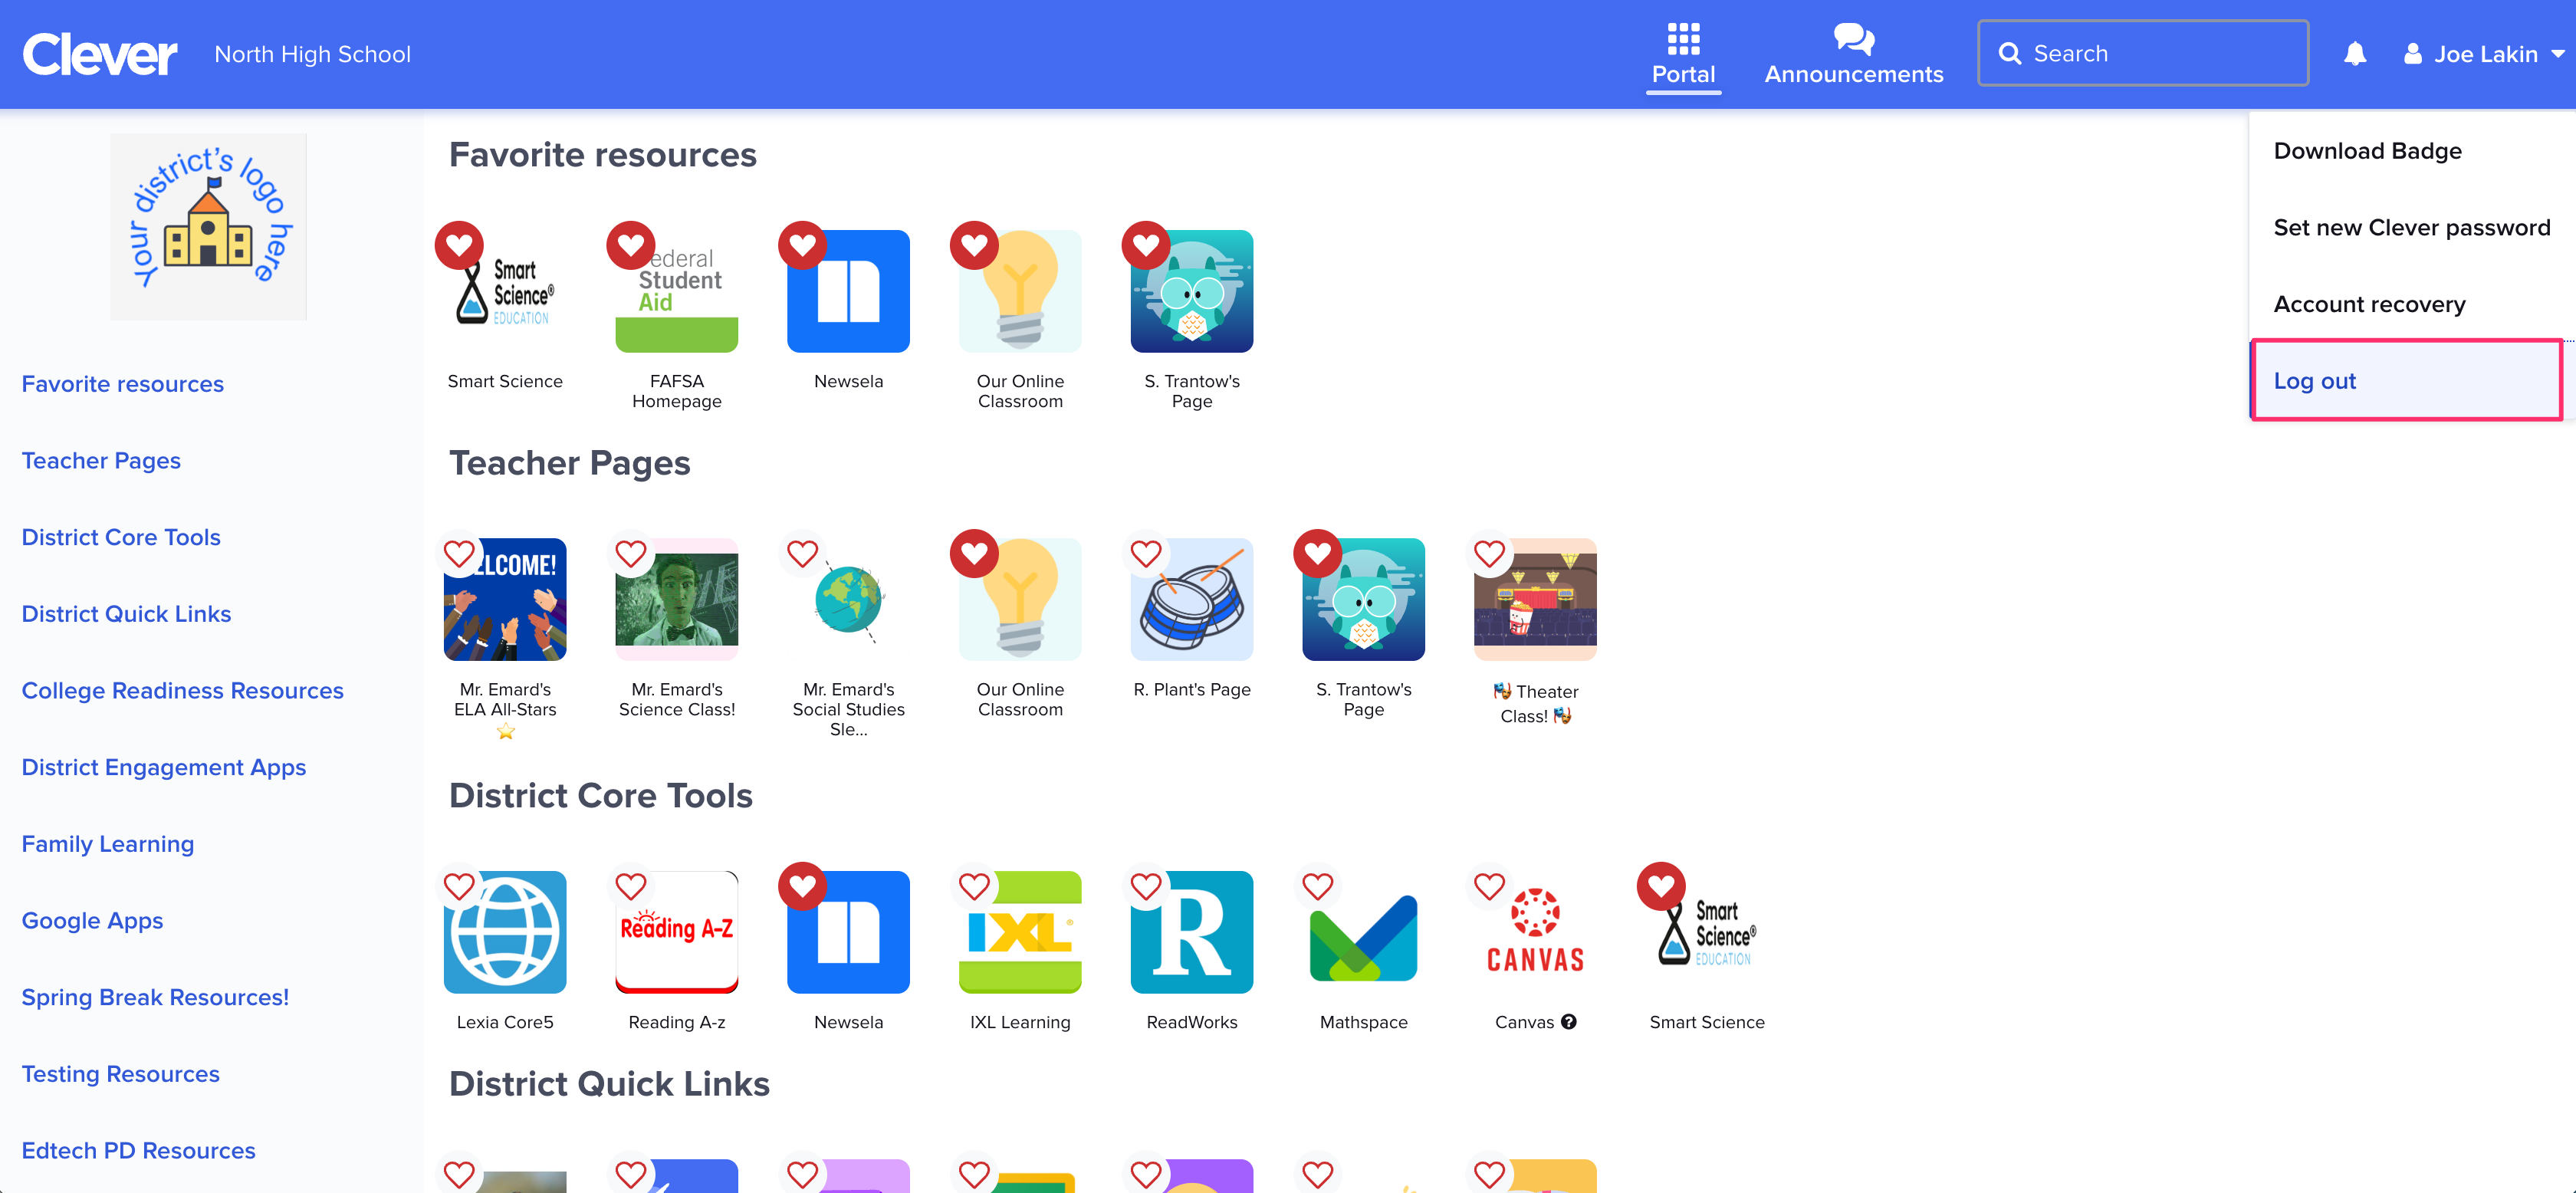Open Smart Science in District Core Tools
Screen dimensions: 2576x1193
pos(1707,932)
